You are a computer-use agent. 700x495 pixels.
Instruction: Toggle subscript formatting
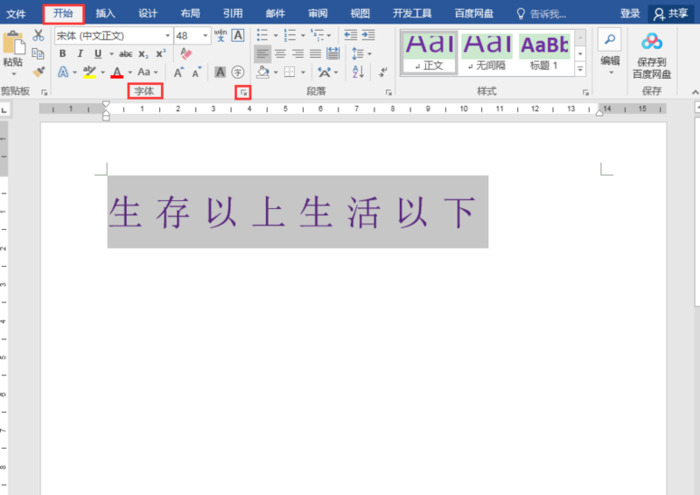click(143, 54)
